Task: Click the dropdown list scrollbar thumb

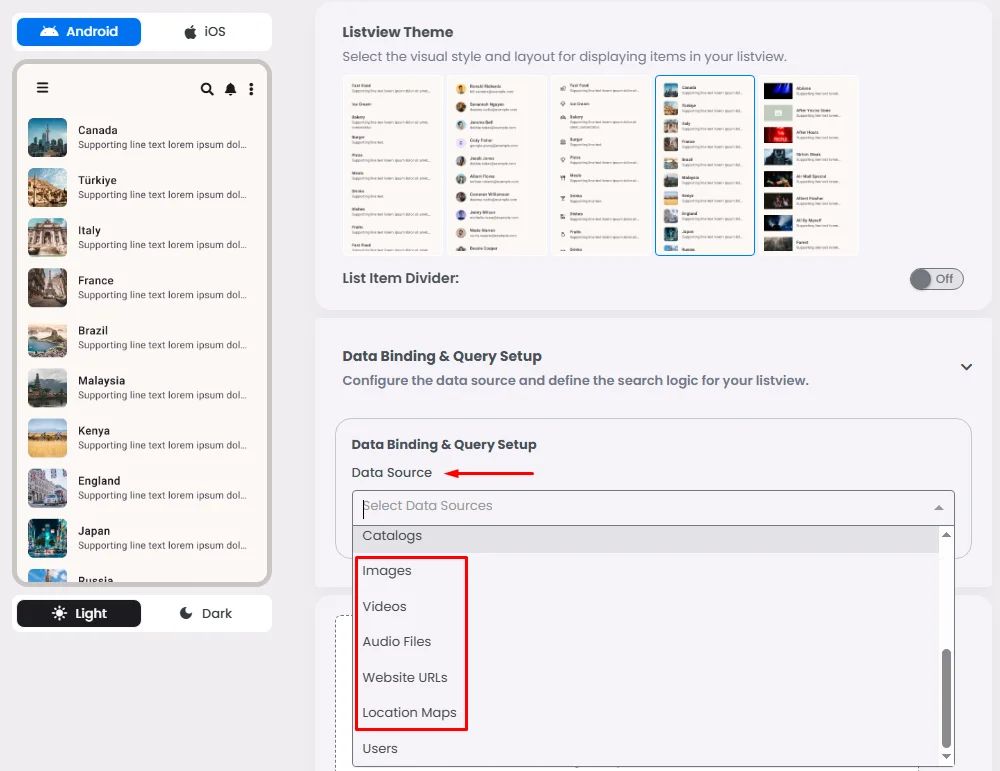Action: [x=946, y=698]
